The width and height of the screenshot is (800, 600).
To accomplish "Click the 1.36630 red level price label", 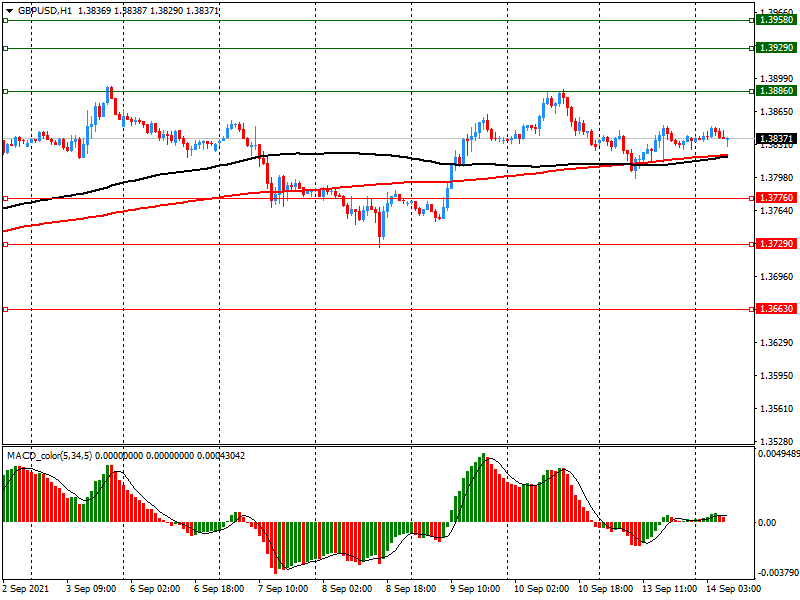I will tap(776, 309).
